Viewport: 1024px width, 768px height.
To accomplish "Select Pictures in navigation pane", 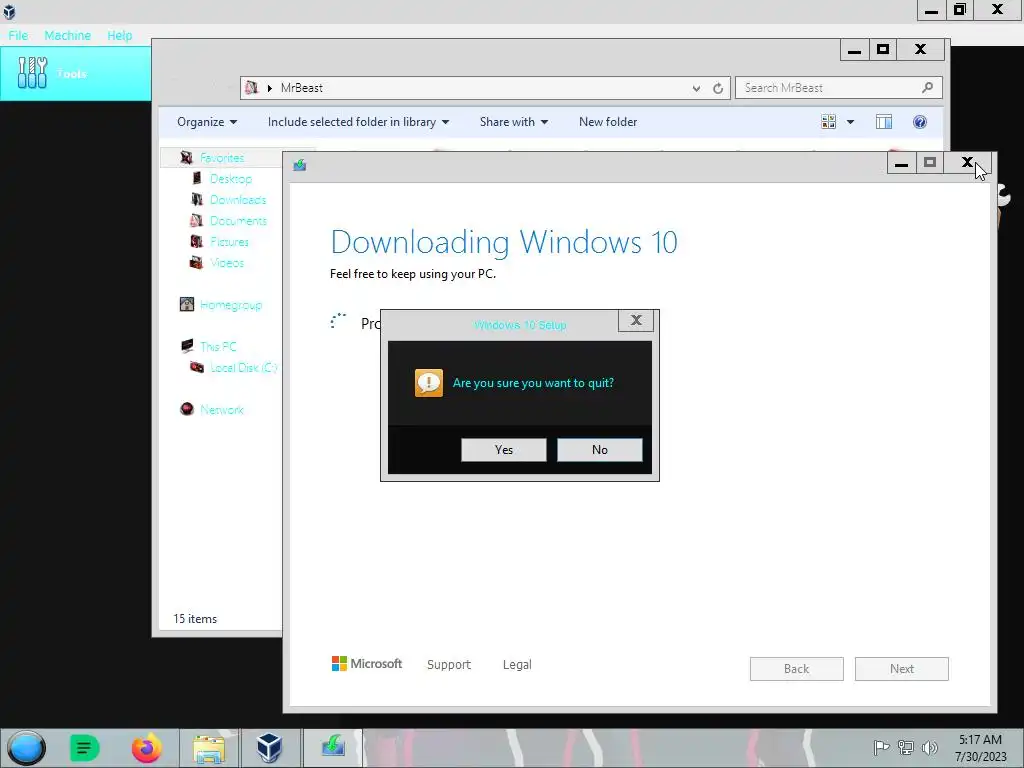I will point(229,242).
